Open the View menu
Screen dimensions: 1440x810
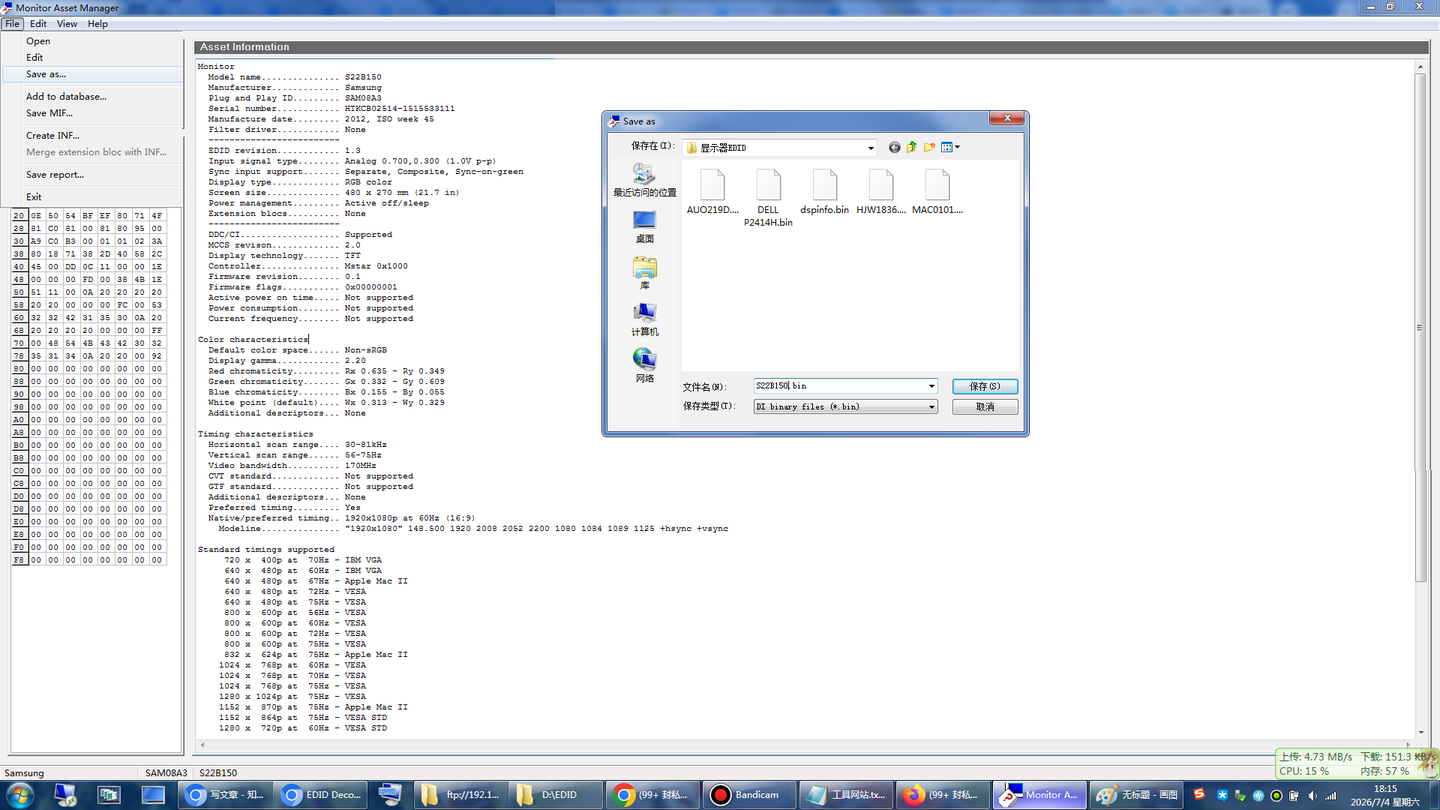(x=67, y=24)
